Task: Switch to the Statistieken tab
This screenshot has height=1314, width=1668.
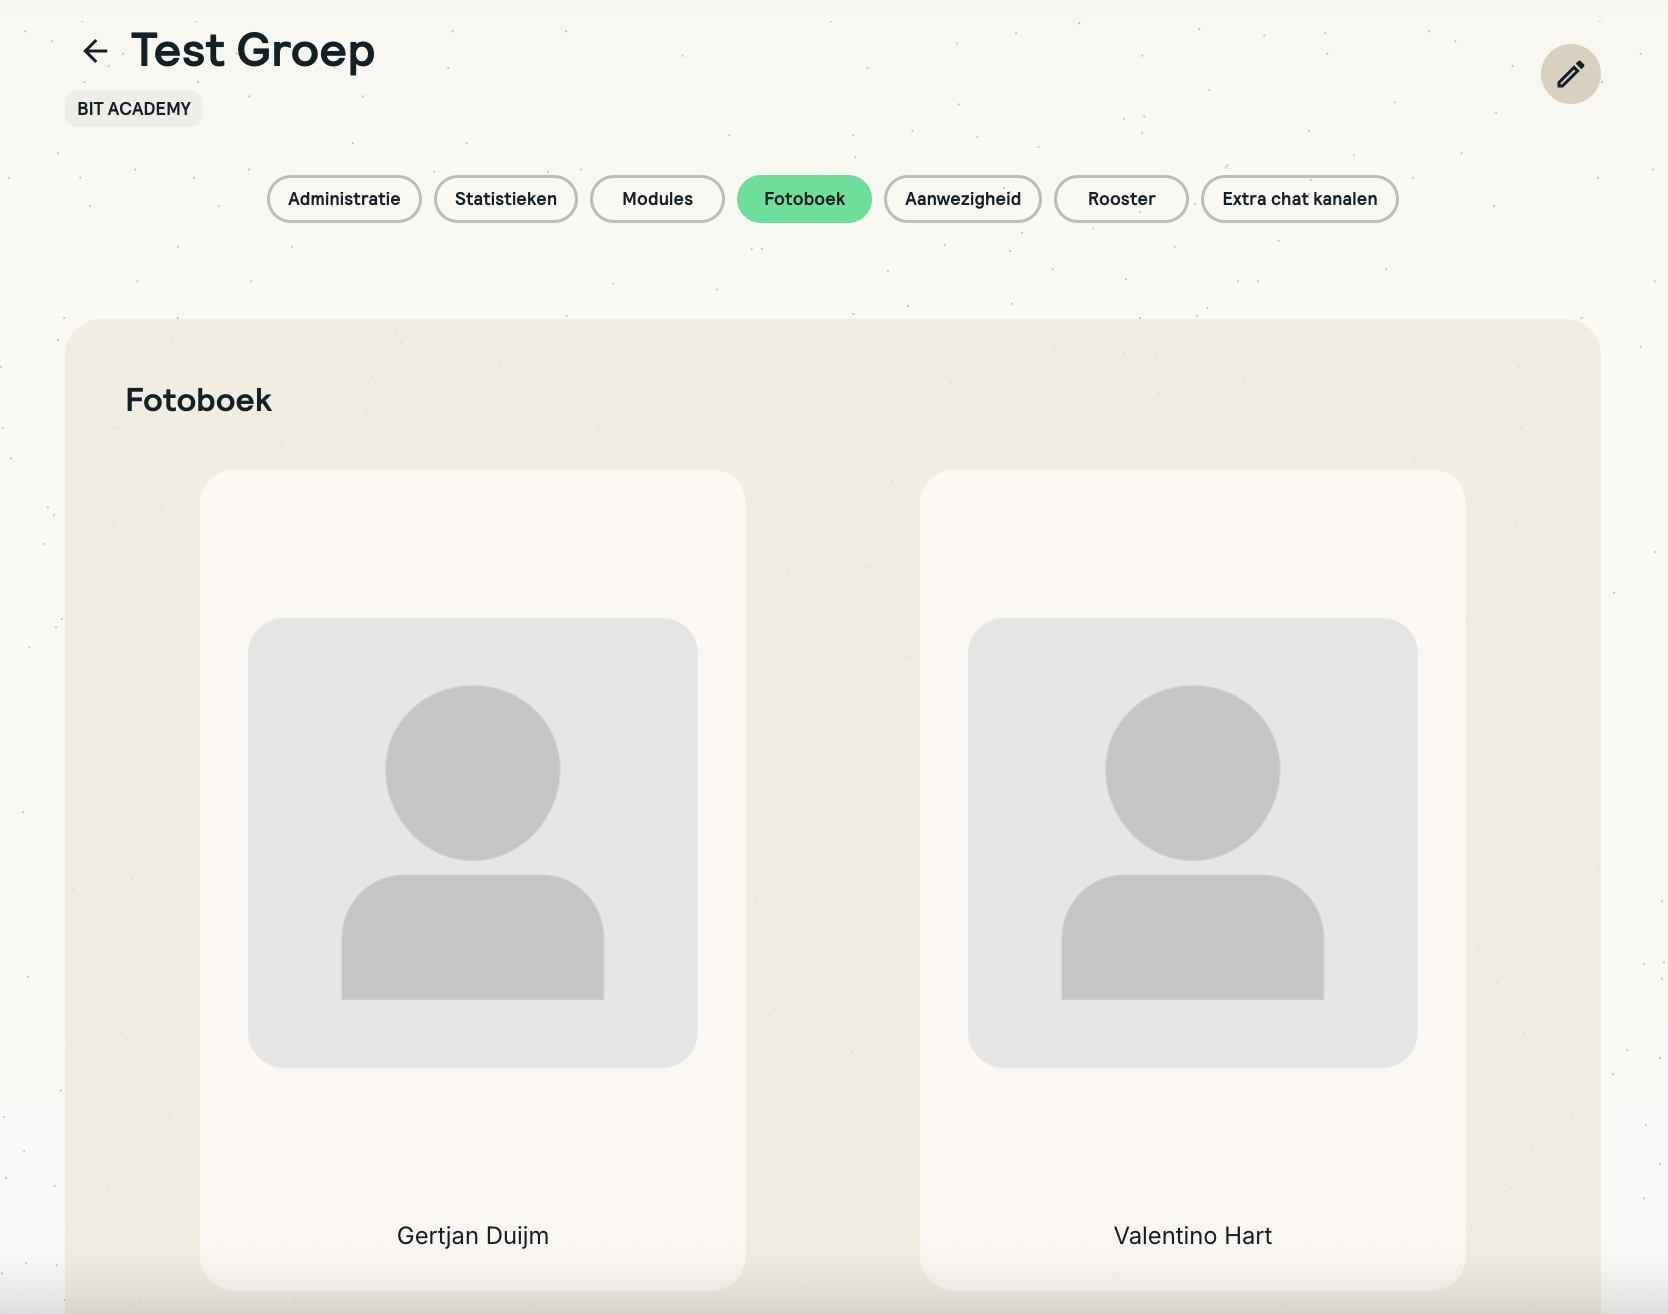Action: click(x=505, y=199)
